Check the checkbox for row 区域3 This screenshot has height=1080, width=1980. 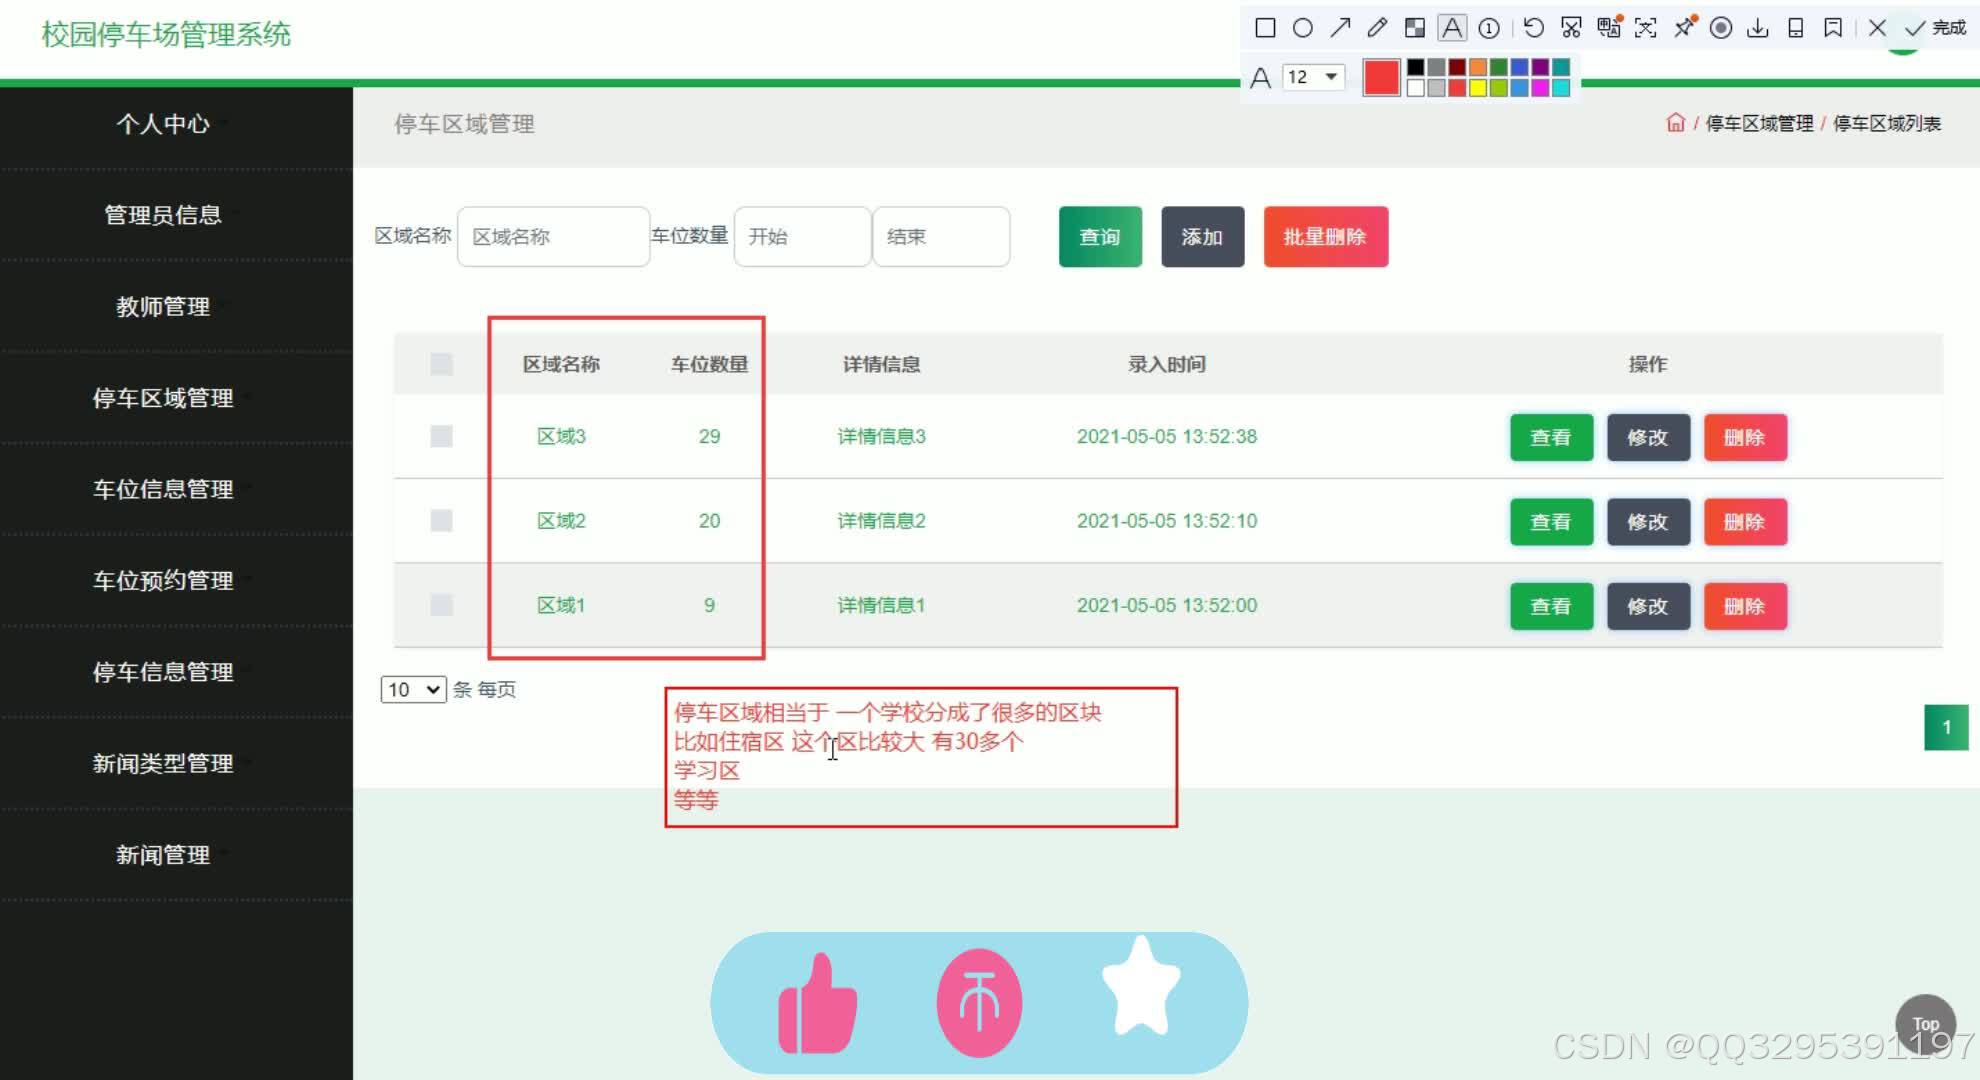coord(441,436)
